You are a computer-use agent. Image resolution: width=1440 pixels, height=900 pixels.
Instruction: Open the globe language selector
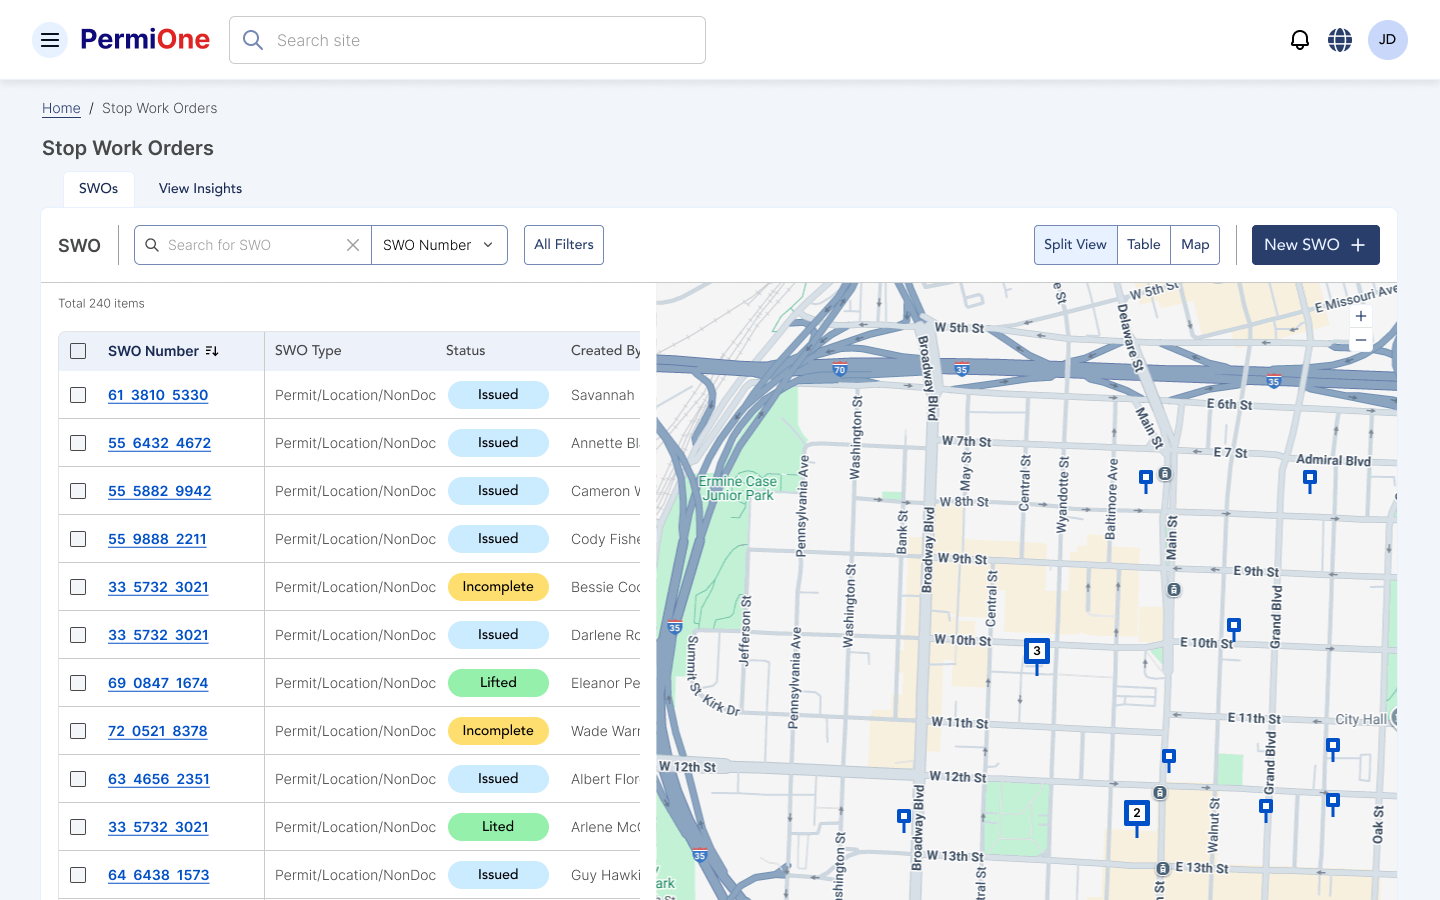(x=1340, y=40)
